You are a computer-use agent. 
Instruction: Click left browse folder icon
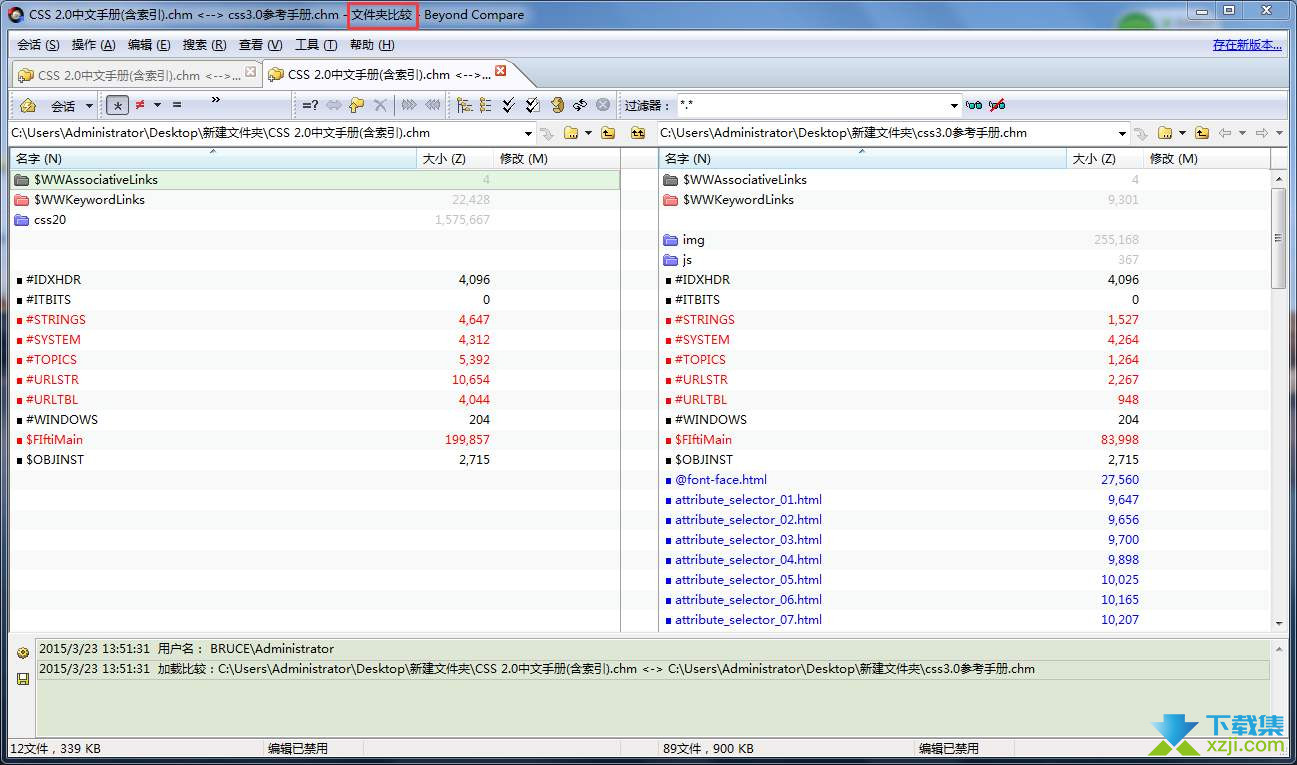tap(571, 133)
